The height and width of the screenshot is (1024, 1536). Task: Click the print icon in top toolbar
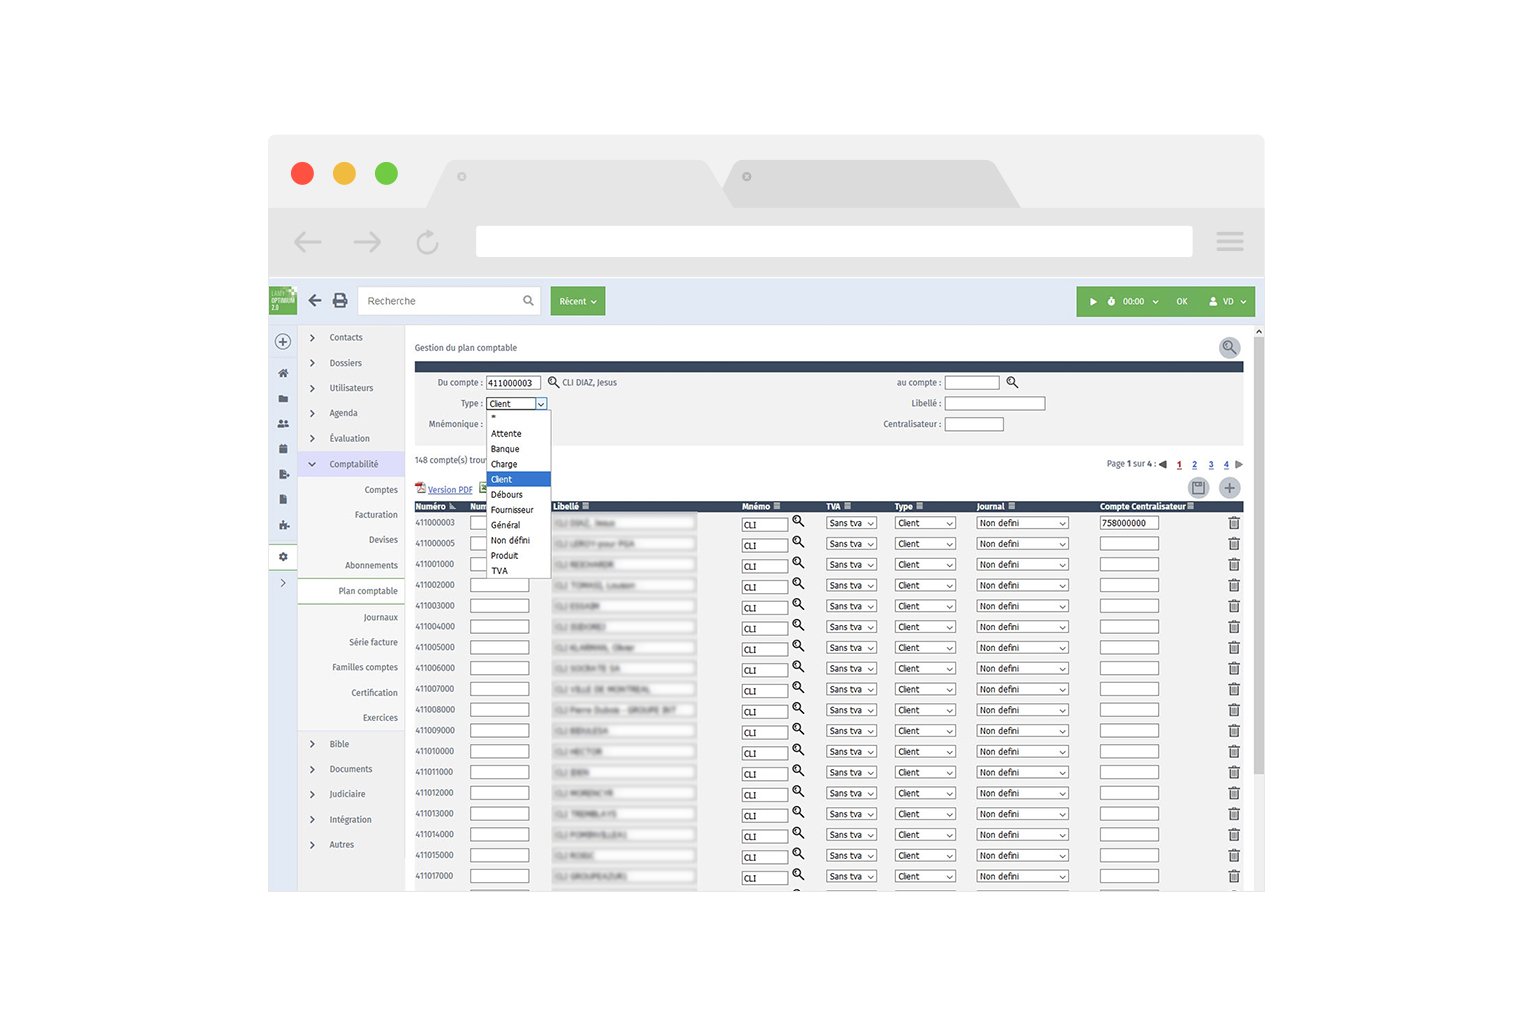click(340, 301)
